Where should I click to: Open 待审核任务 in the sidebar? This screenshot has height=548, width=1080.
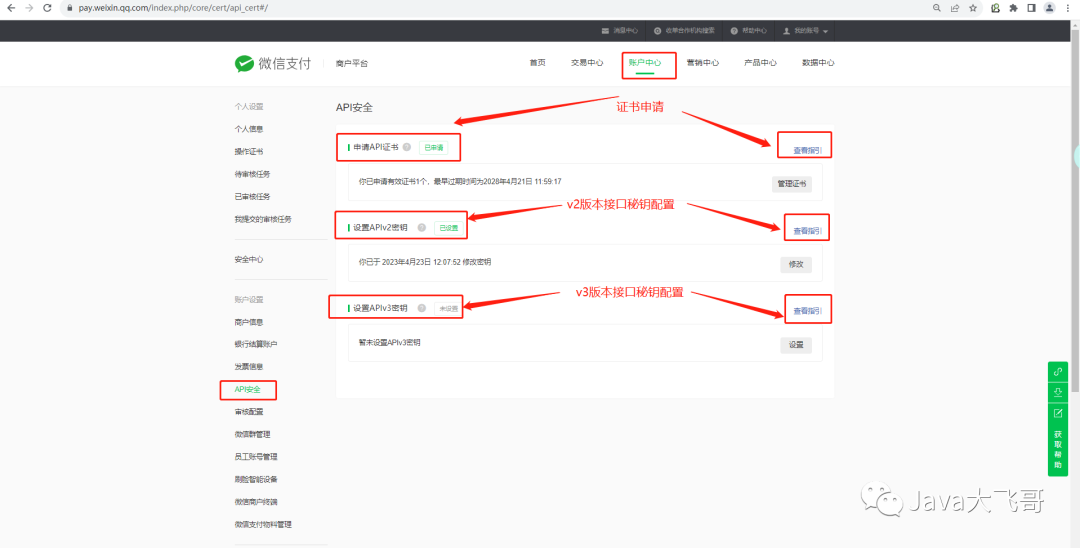coord(252,174)
